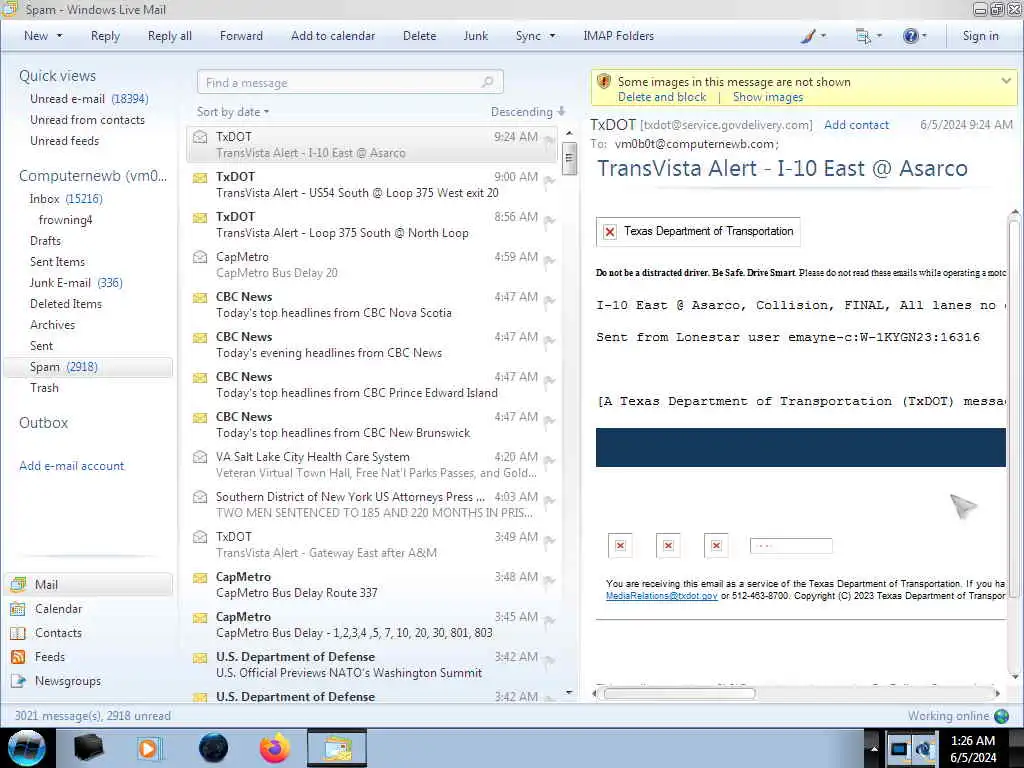Open Feeds view icon
This screenshot has height=768, width=1024.
tap(18, 657)
